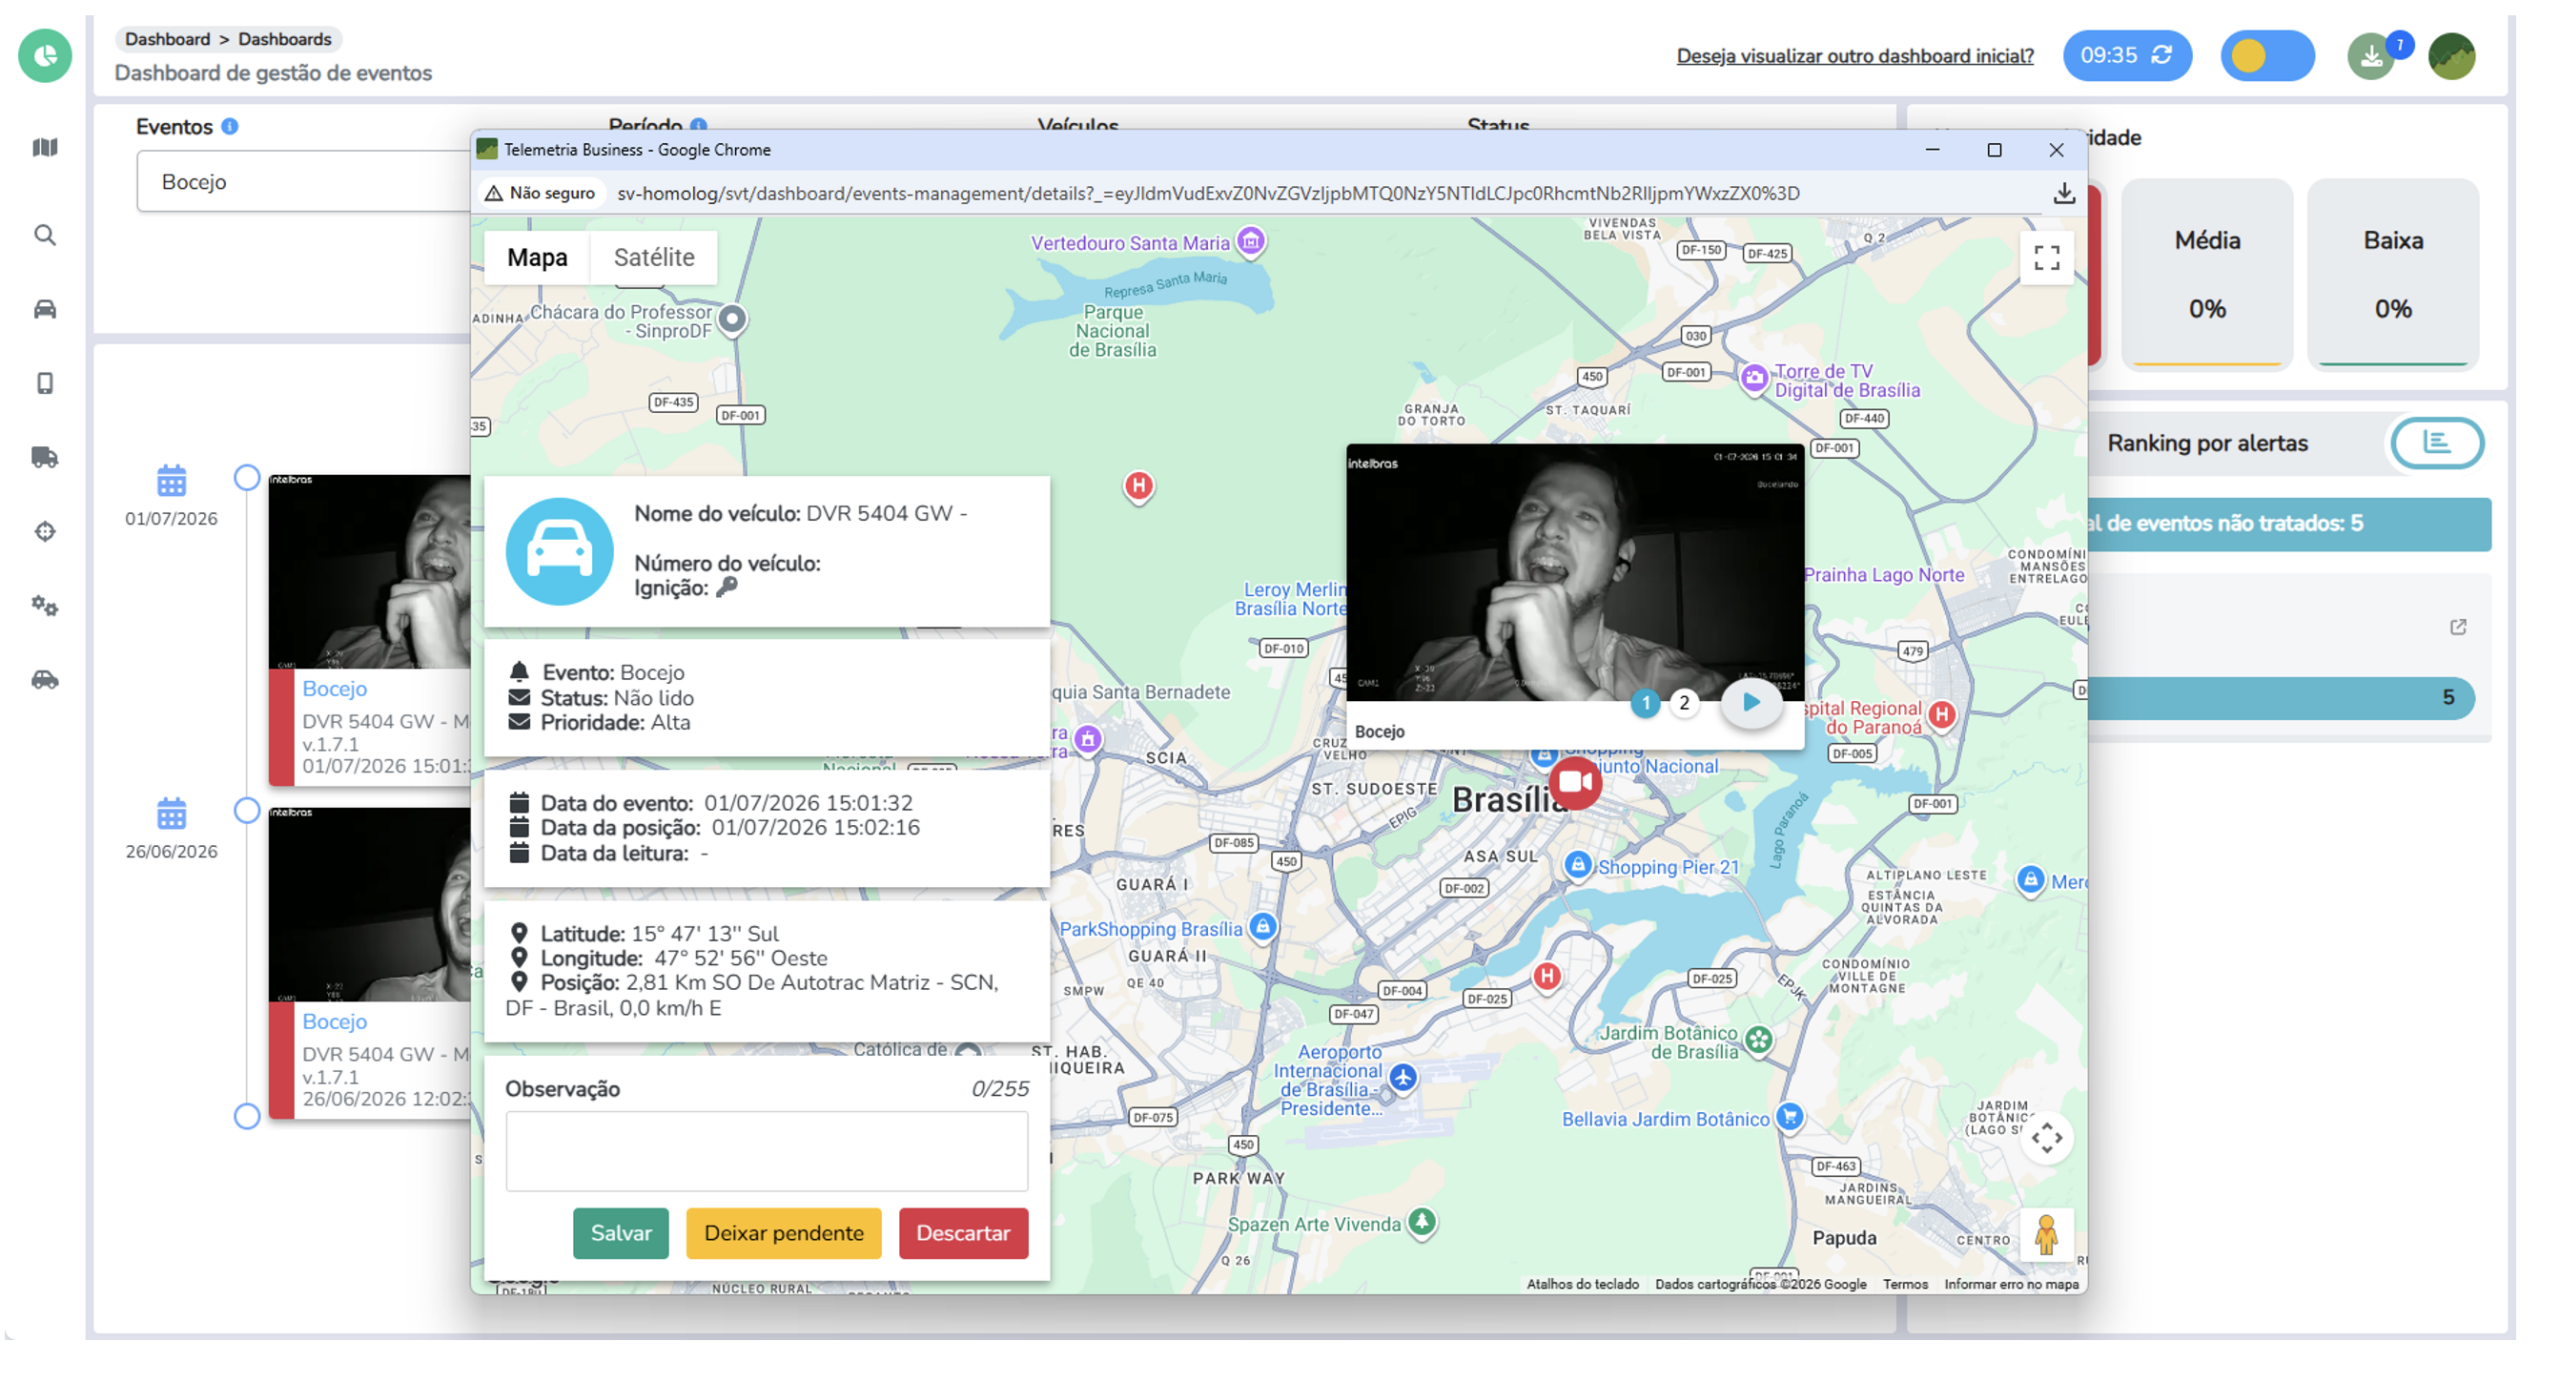Toggle the ranking chart view button
The image size is (2560, 1382).
click(x=2435, y=443)
